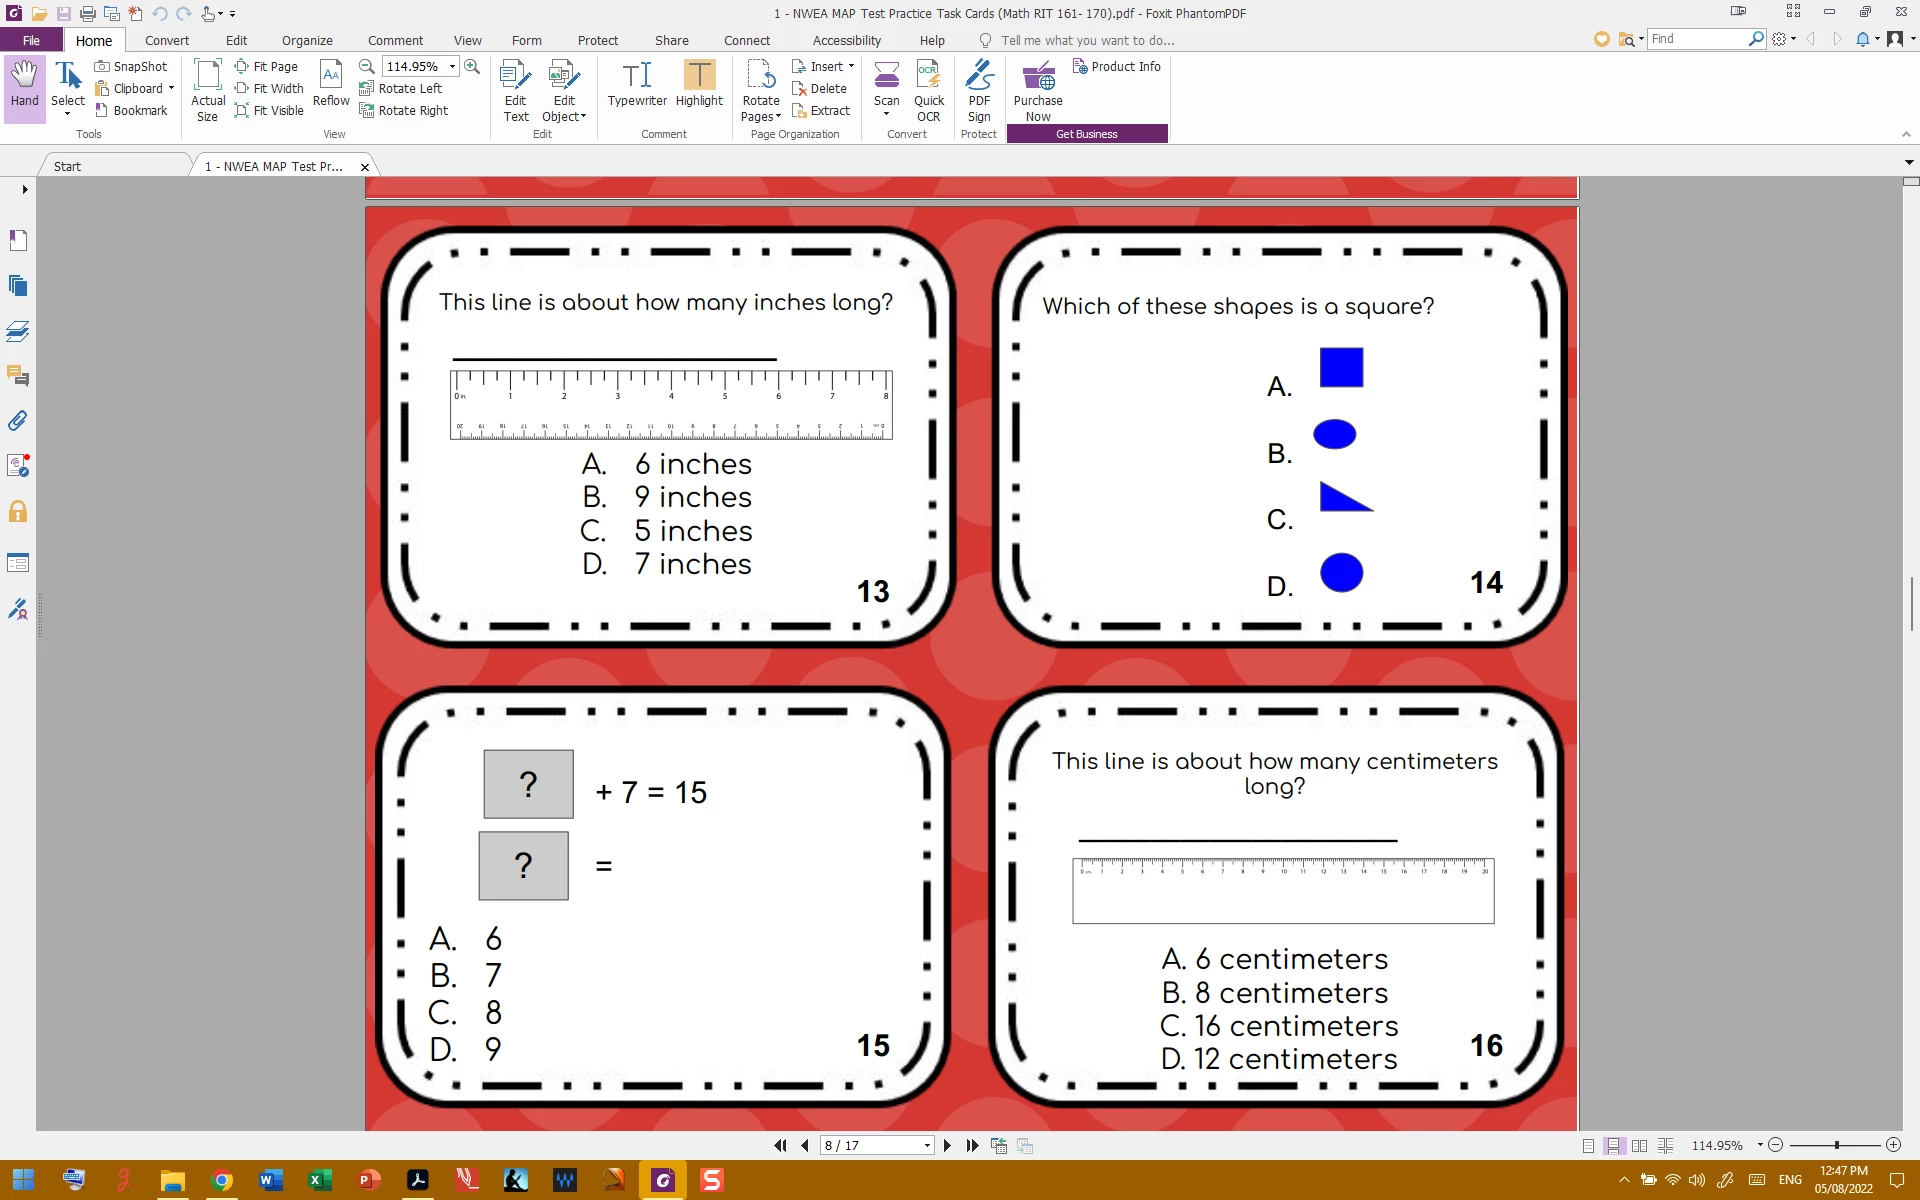Enable facing pages view mode

click(1639, 1146)
